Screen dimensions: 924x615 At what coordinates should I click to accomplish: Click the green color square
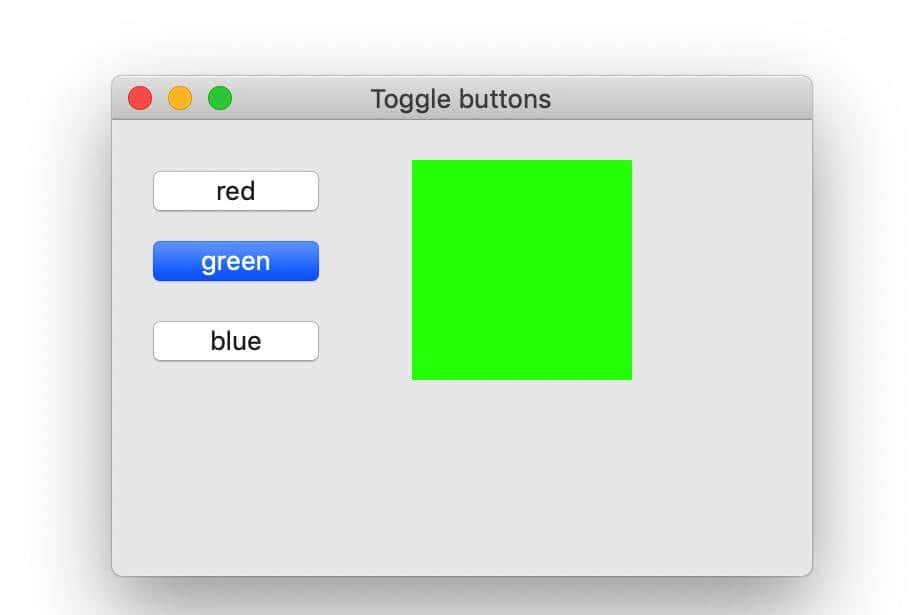pyautogui.click(x=521, y=270)
